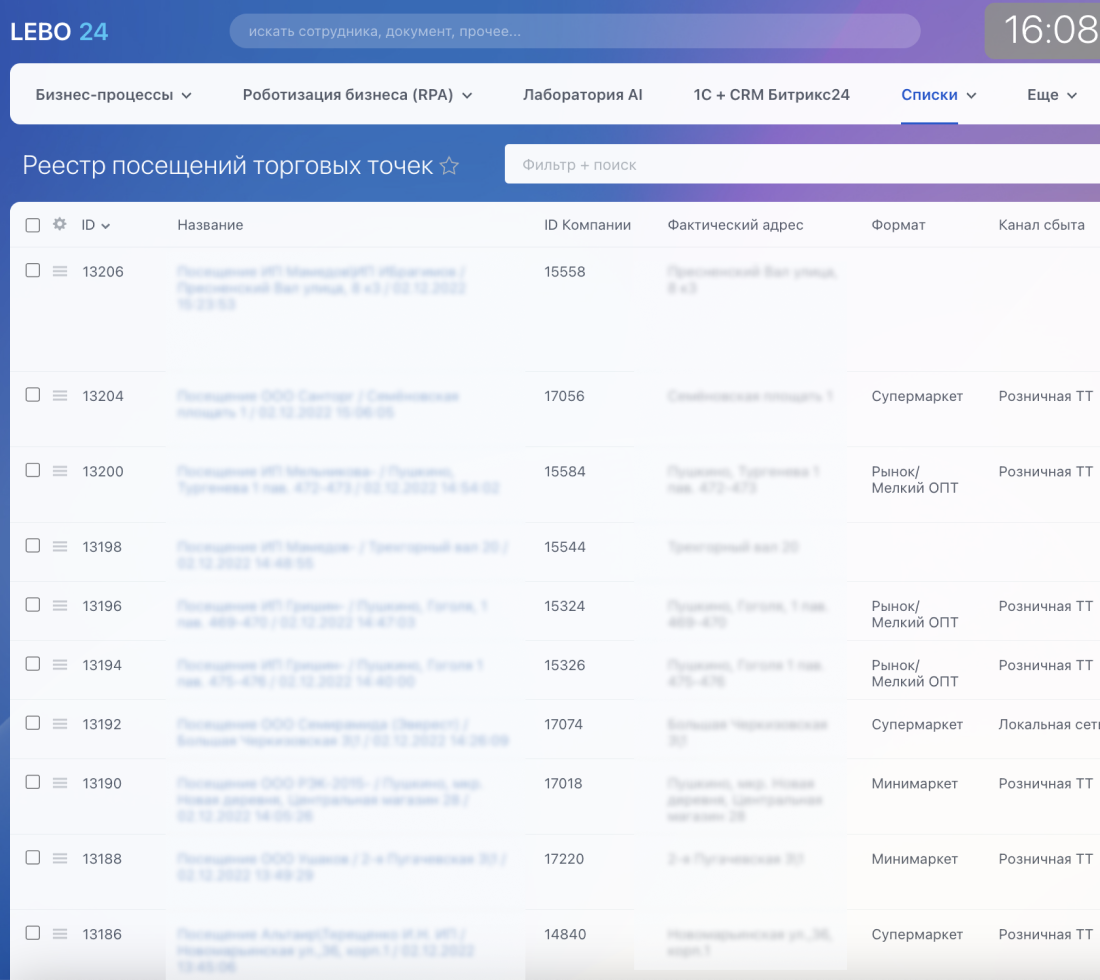Expand the Бизнес-процессы dropdown menu
This screenshot has width=1100, height=980.
[x=113, y=95]
